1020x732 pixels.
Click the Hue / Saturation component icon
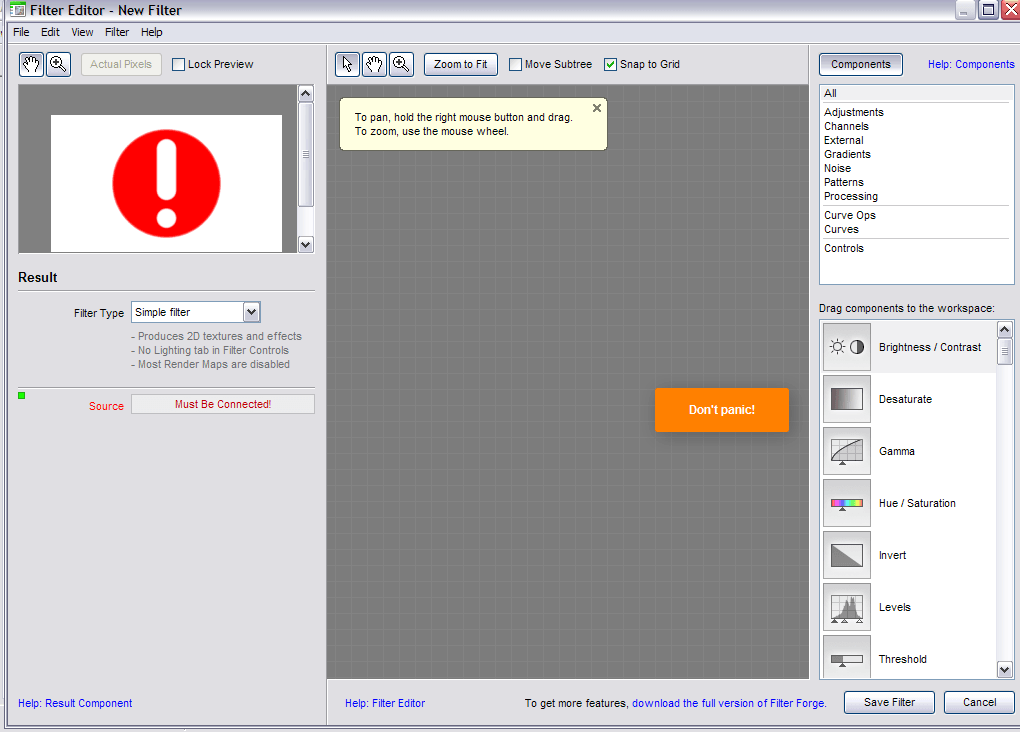click(x=847, y=503)
